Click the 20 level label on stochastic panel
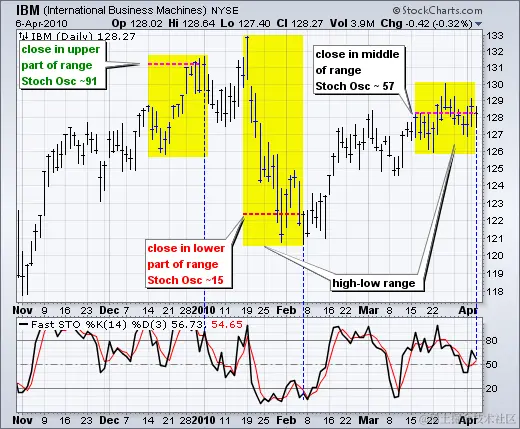The height and width of the screenshot is (429, 520). [492, 389]
